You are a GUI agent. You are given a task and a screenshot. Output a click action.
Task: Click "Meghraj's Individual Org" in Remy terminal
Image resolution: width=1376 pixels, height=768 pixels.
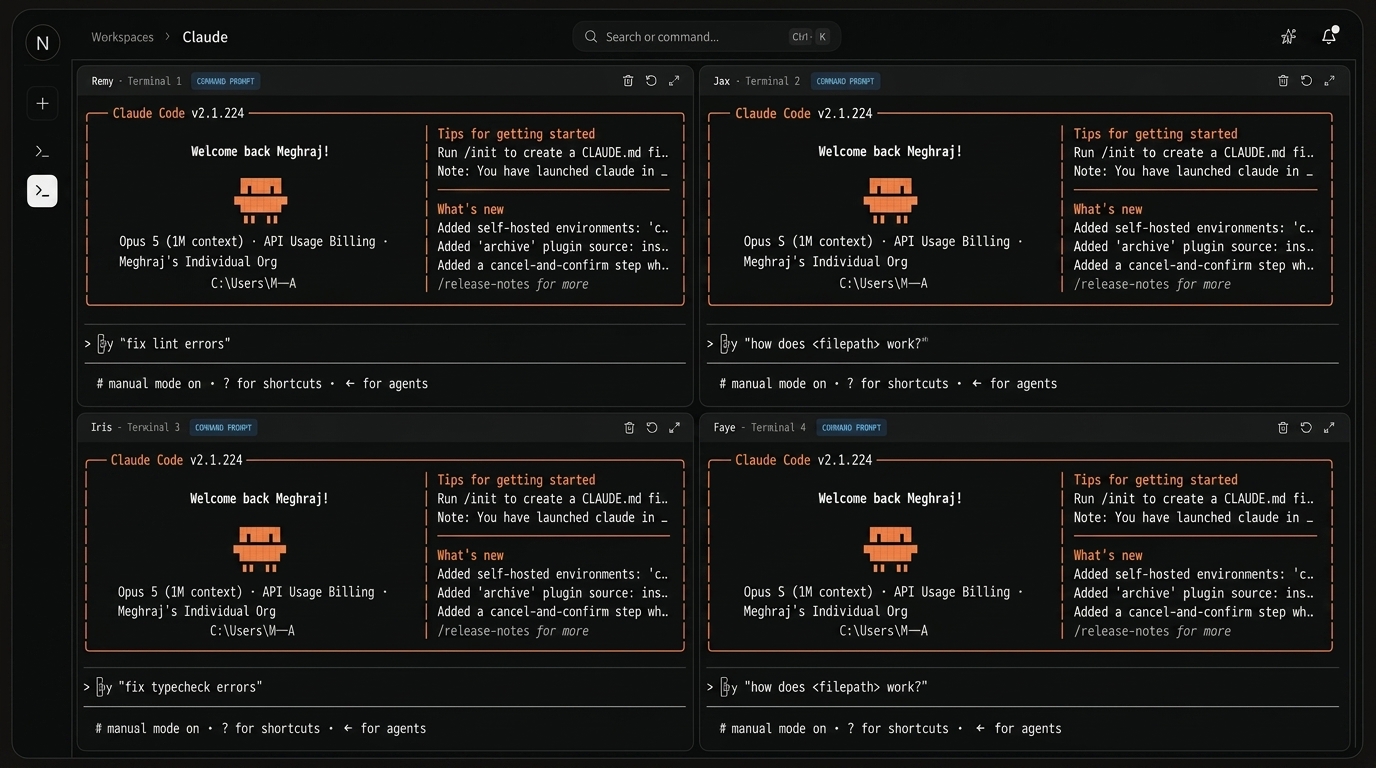pyautogui.click(x=198, y=262)
